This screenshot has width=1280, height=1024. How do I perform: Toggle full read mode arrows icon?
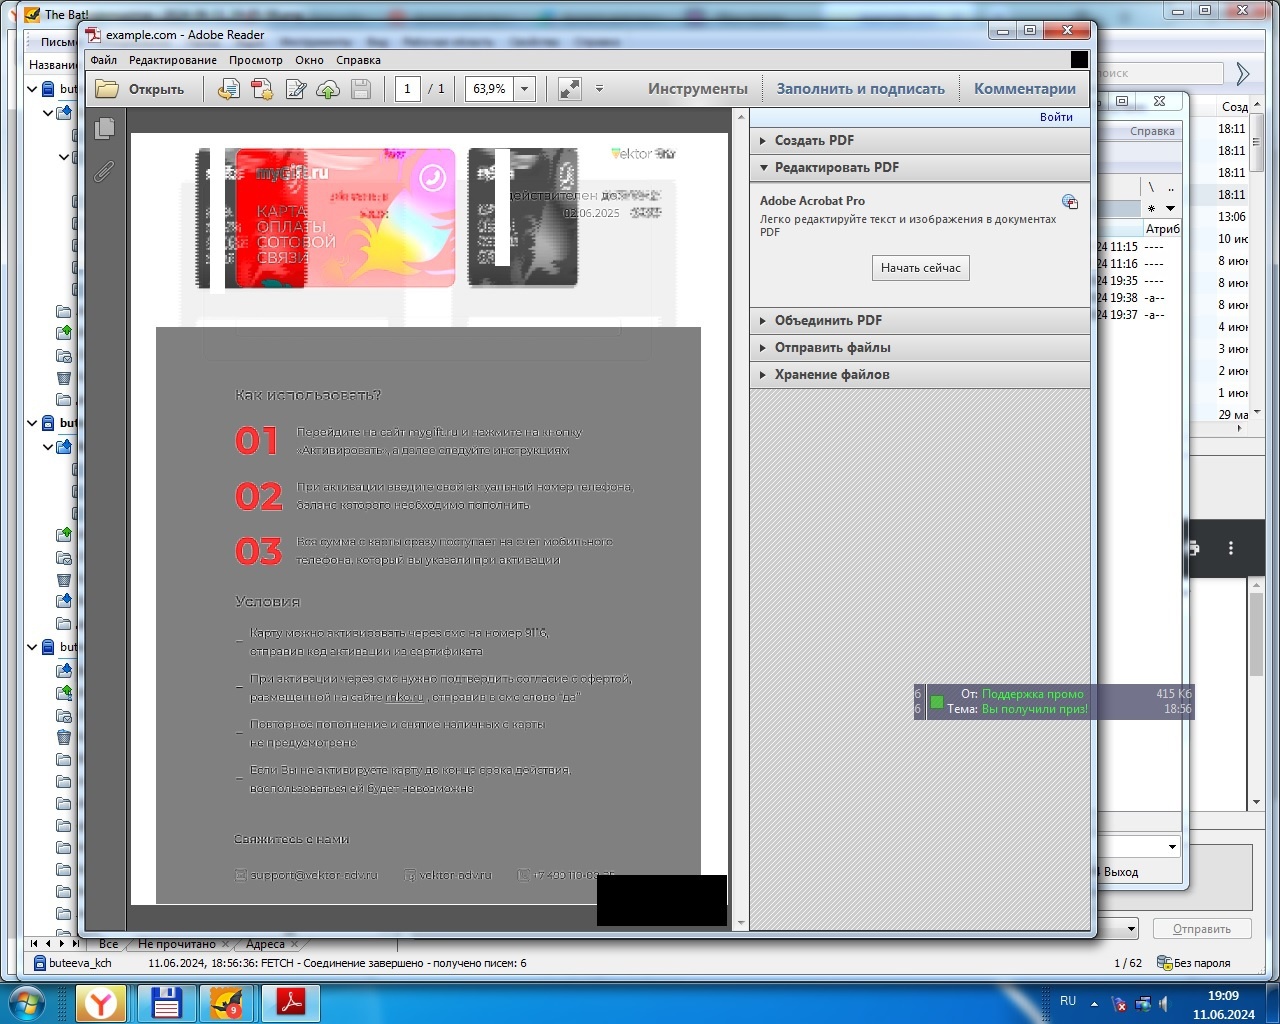569,89
